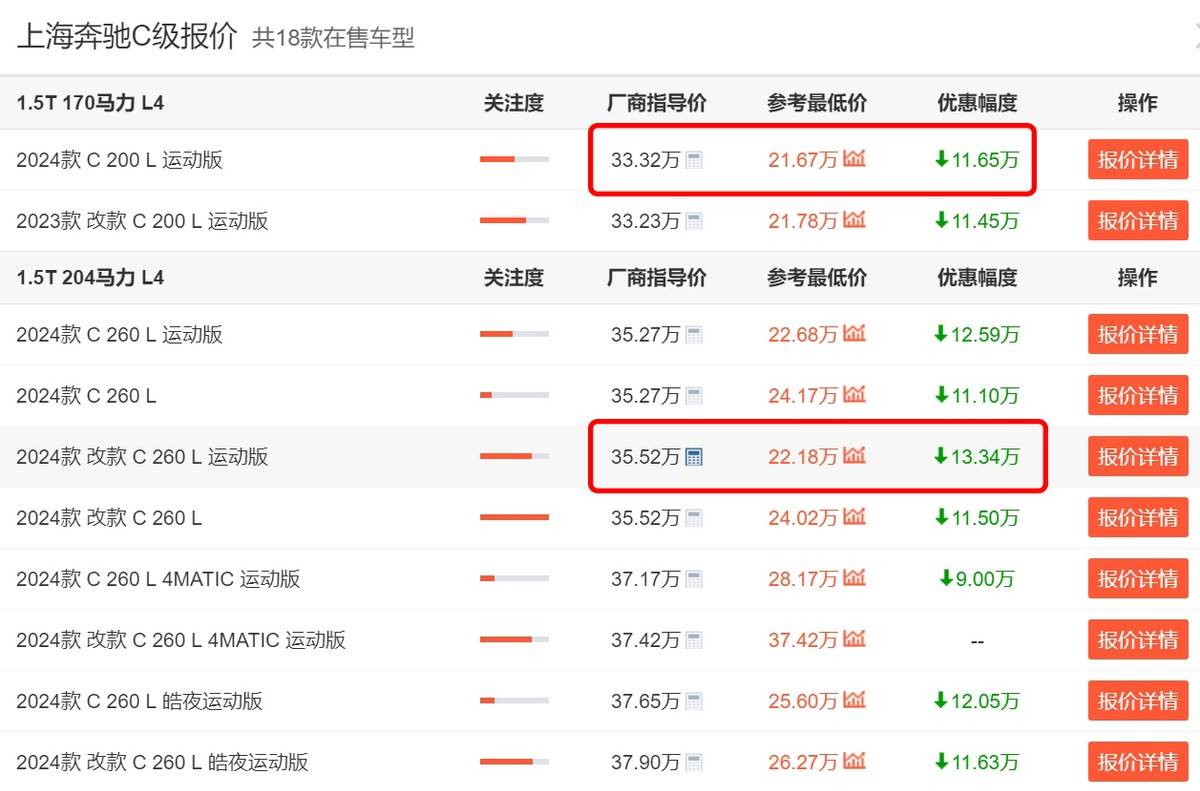Click 报价详情 in the row with 13.34万 discount
The width and height of the screenshot is (1200, 791).
coord(1138,457)
